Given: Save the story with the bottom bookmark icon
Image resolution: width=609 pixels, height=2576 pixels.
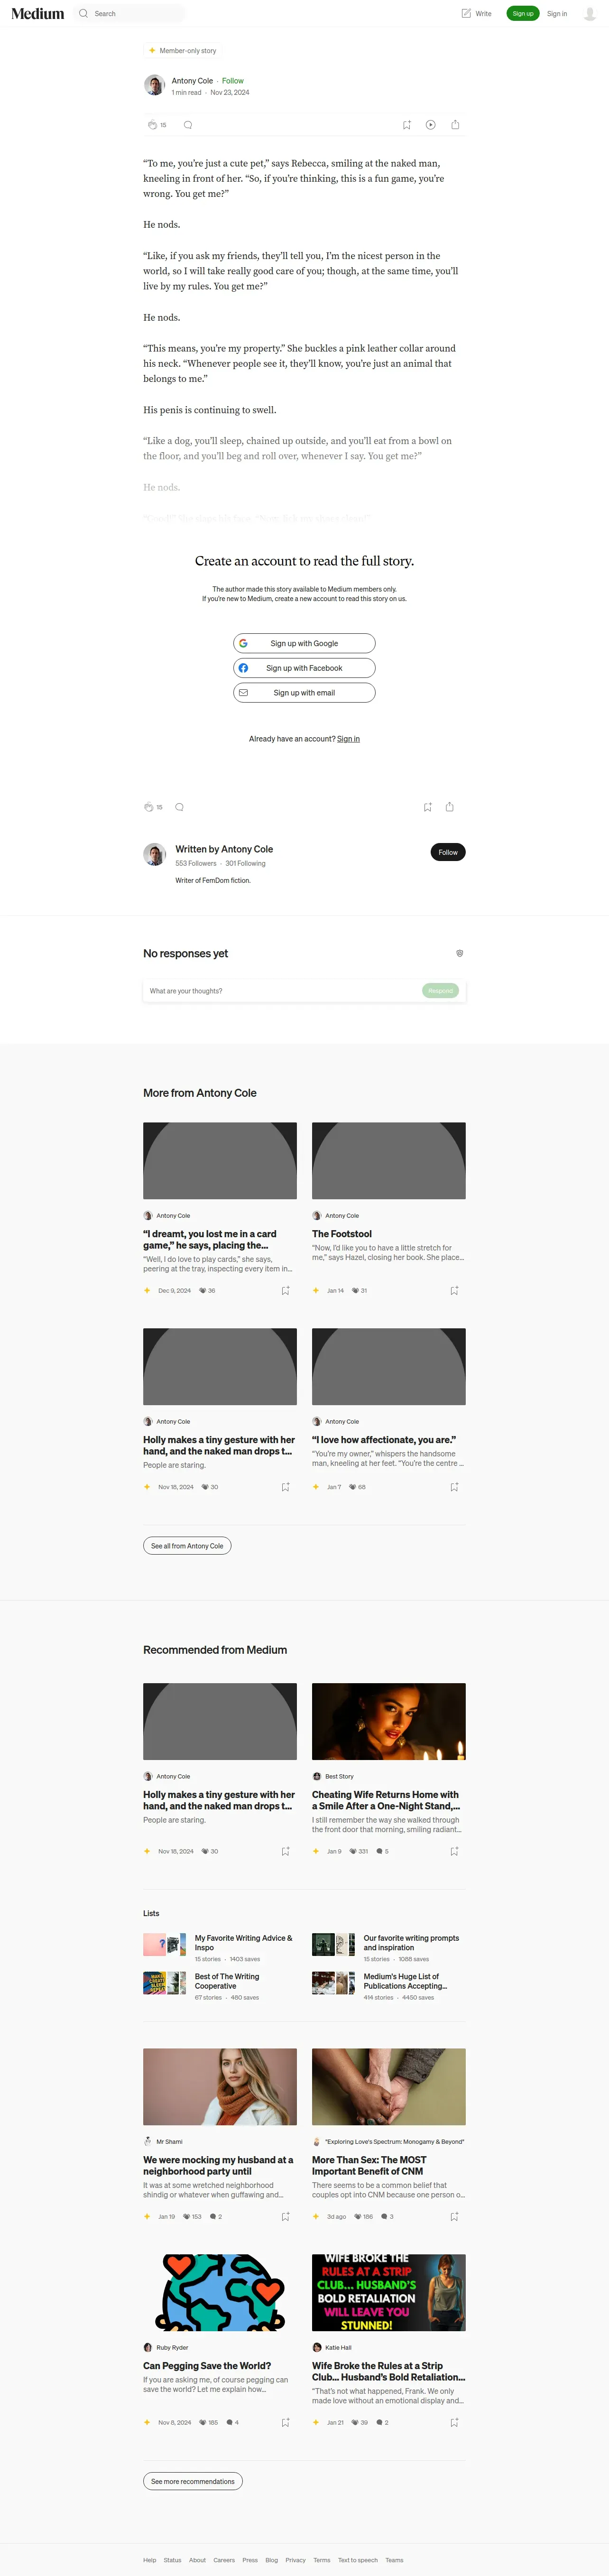Looking at the screenshot, I should 428,807.
